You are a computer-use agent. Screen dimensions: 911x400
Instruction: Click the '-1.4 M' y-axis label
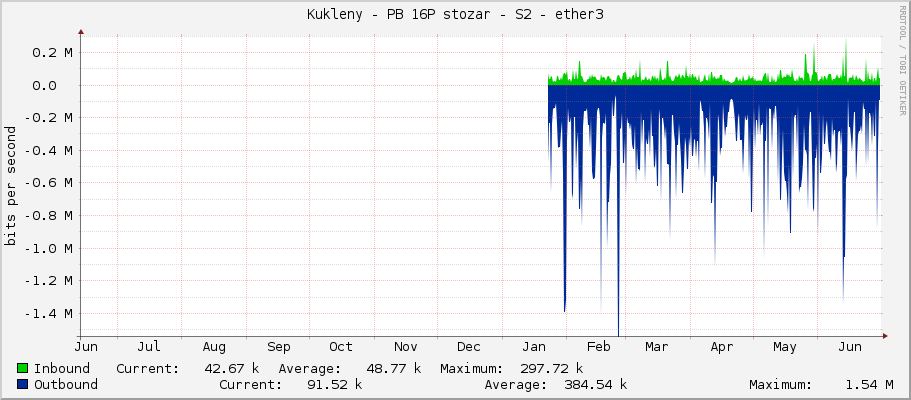tap(48, 313)
